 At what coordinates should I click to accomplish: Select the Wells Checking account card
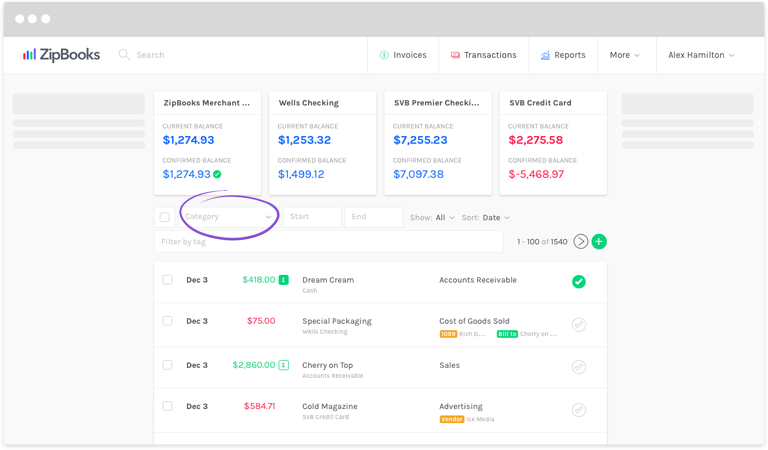[x=323, y=143]
